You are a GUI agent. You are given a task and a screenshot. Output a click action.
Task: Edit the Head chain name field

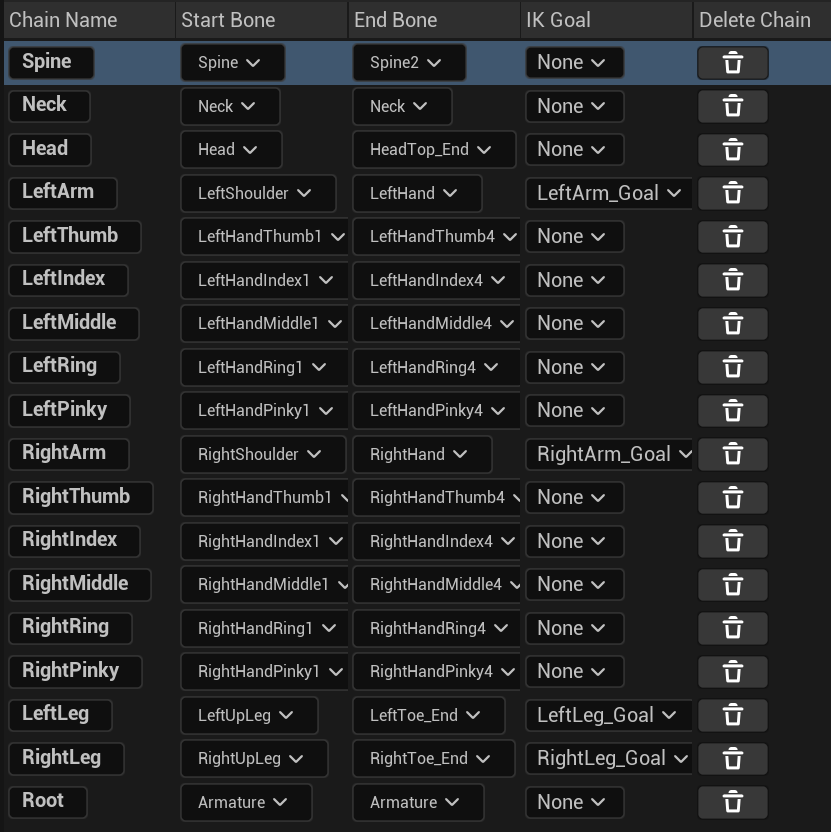[50, 150]
